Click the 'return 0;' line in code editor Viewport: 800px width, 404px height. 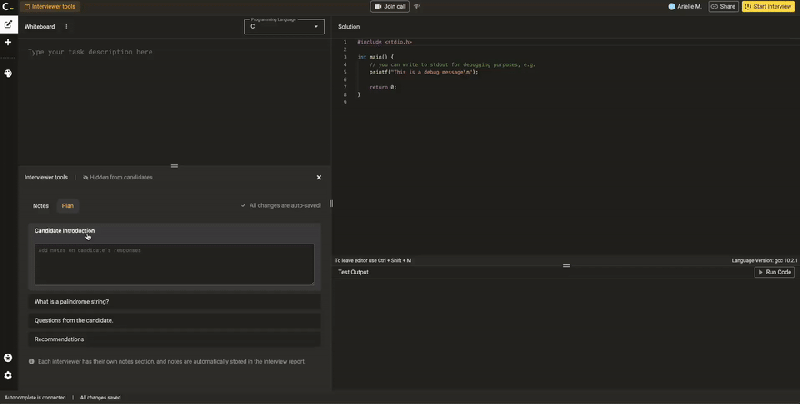pos(383,87)
